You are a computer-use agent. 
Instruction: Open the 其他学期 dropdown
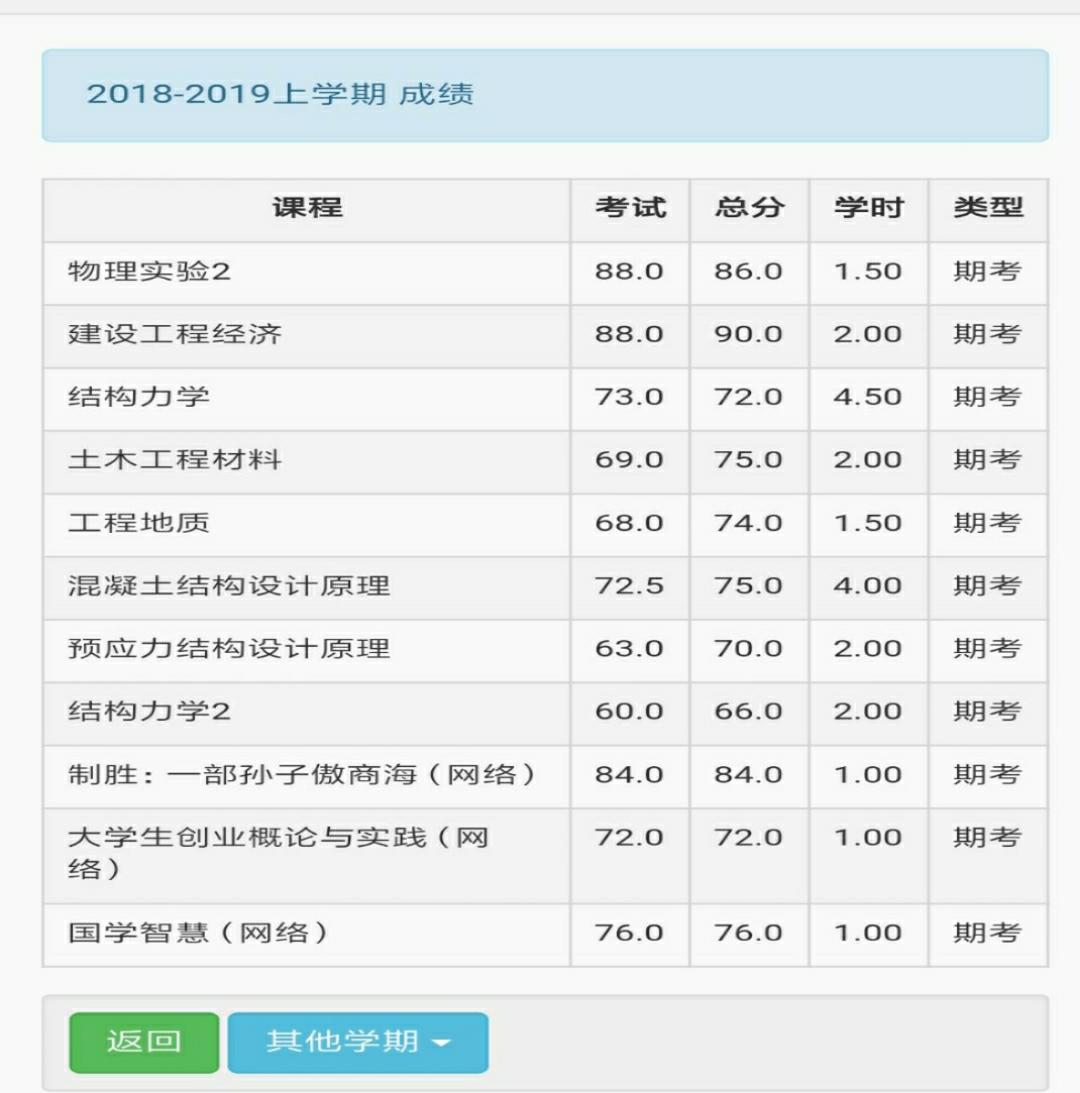[357, 1042]
